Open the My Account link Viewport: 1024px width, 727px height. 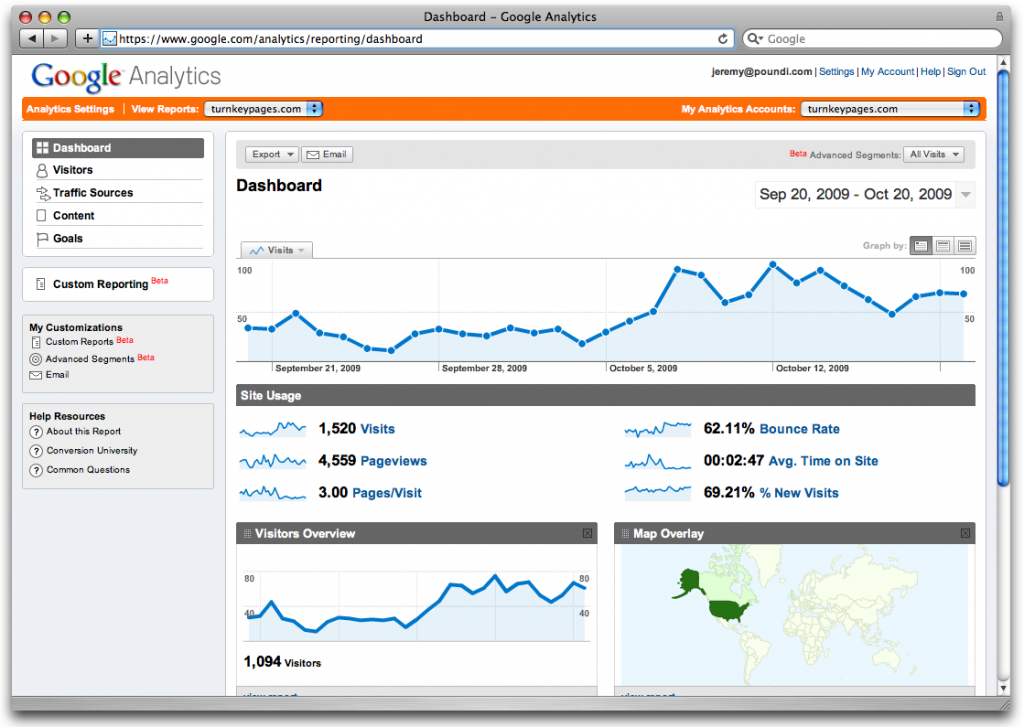click(x=888, y=72)
